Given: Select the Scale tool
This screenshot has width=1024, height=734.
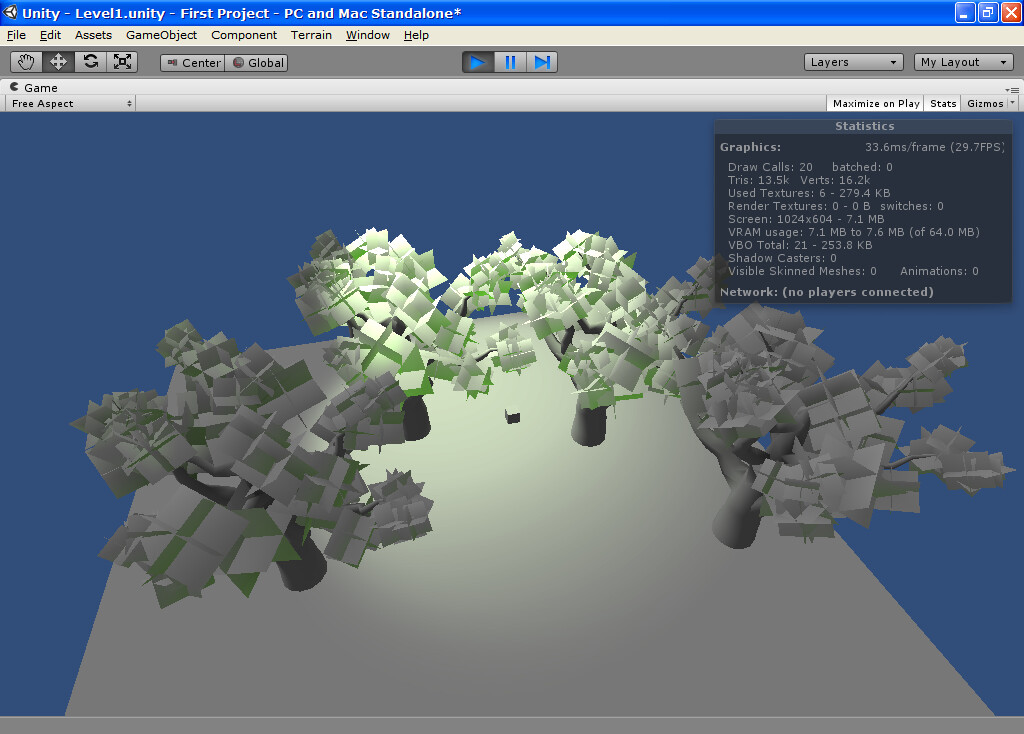Looking at the screenshot, I should click(x=121, y=61).
